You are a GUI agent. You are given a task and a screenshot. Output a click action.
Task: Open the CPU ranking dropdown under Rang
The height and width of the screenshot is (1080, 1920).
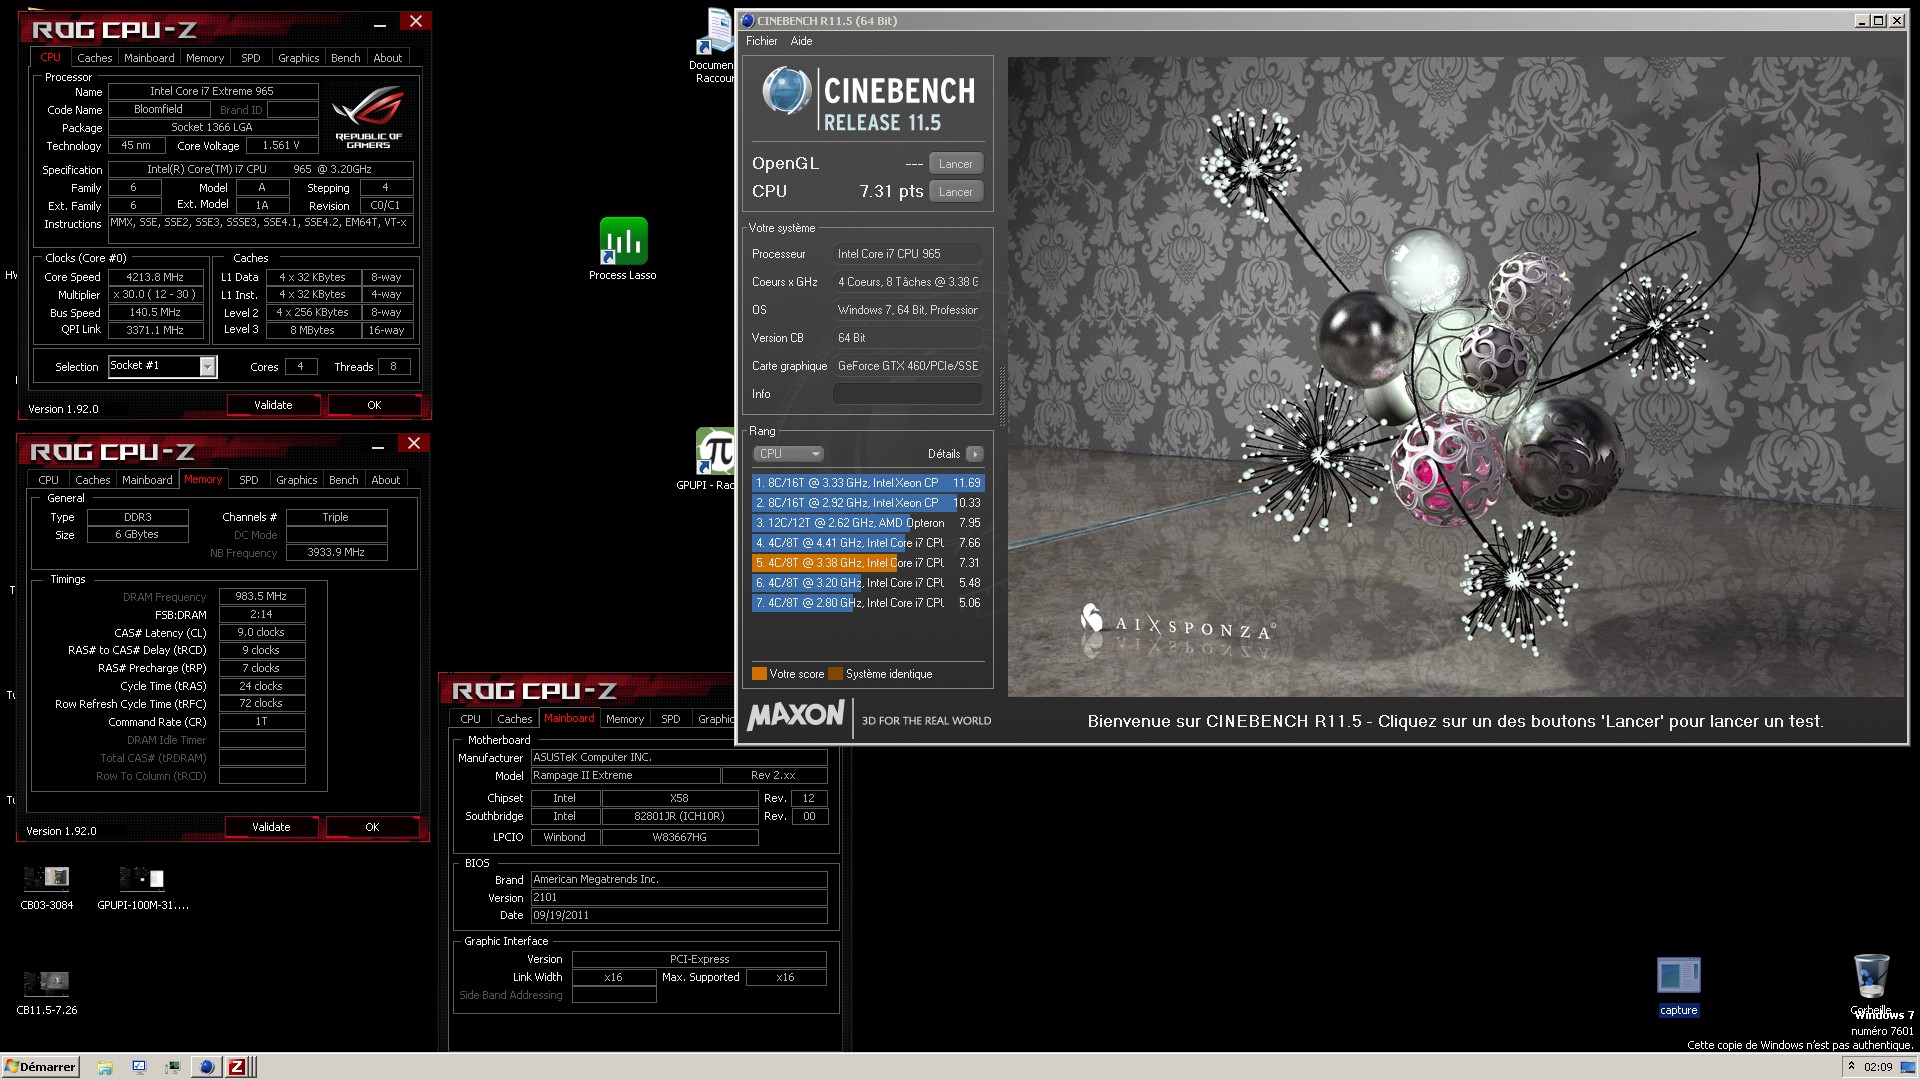[788, 454]
